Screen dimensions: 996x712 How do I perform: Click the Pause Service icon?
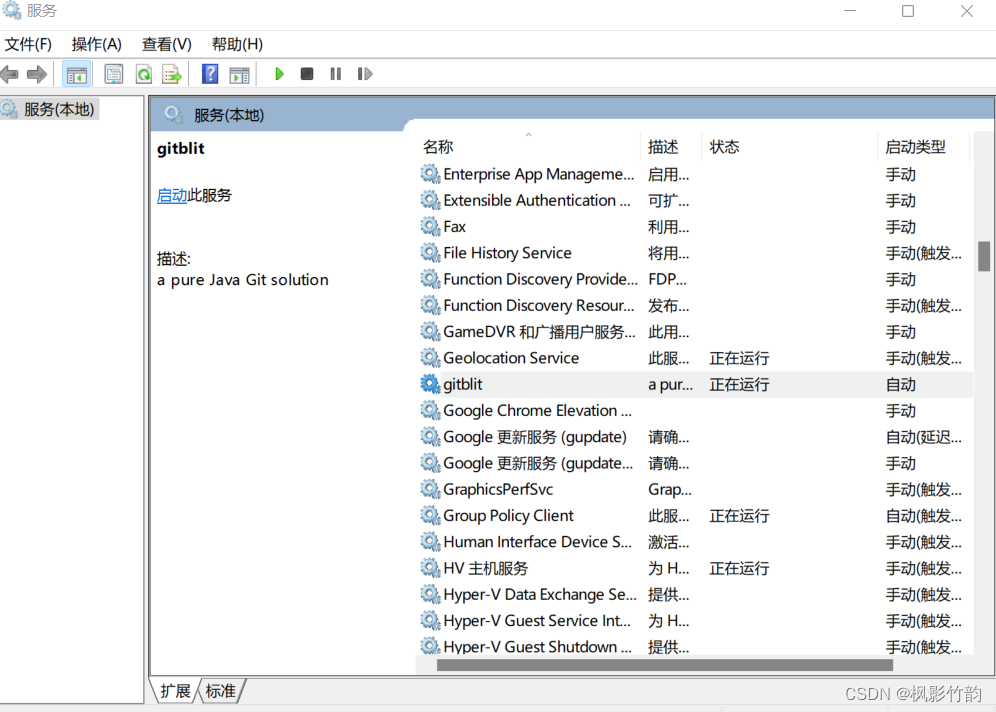point(335,73)
